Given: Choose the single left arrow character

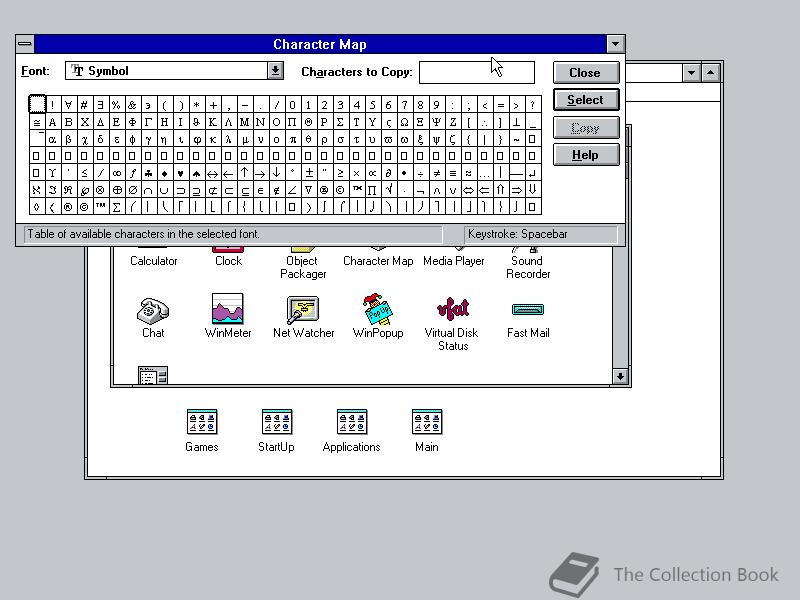Looking at the screenshot, I should (x=229, y=173).
